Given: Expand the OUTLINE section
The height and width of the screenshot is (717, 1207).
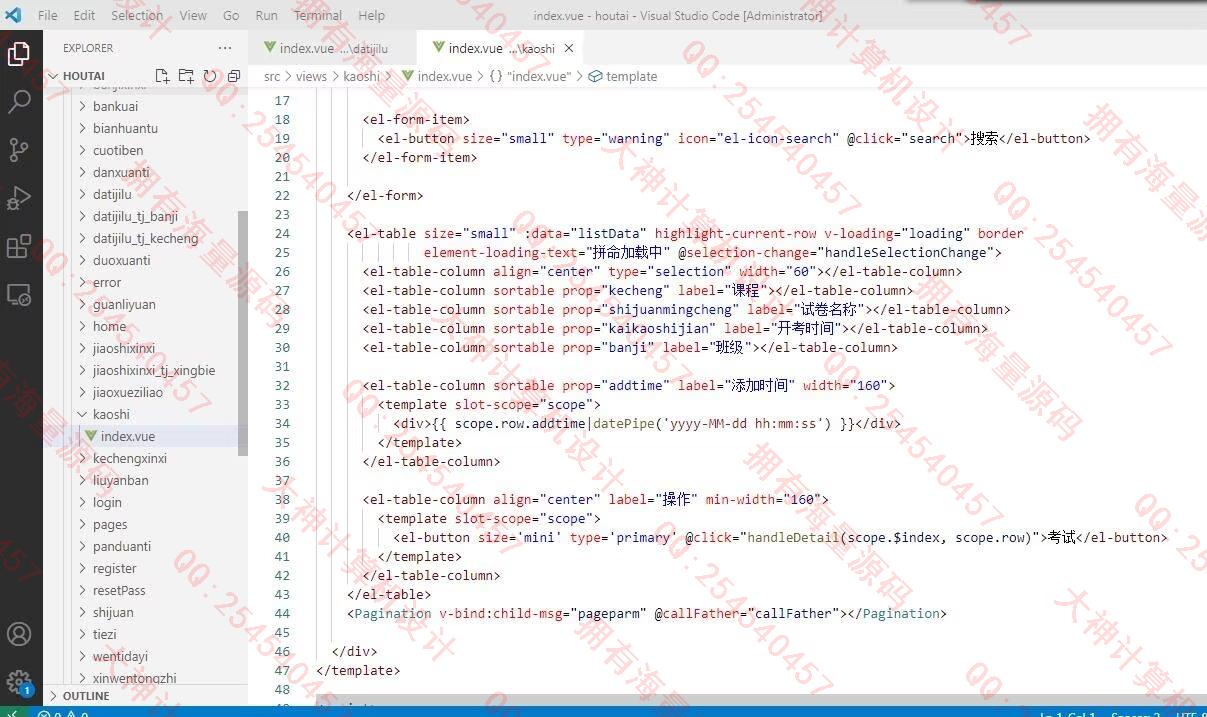Looking at the screenshot, I should coord(86,696).
